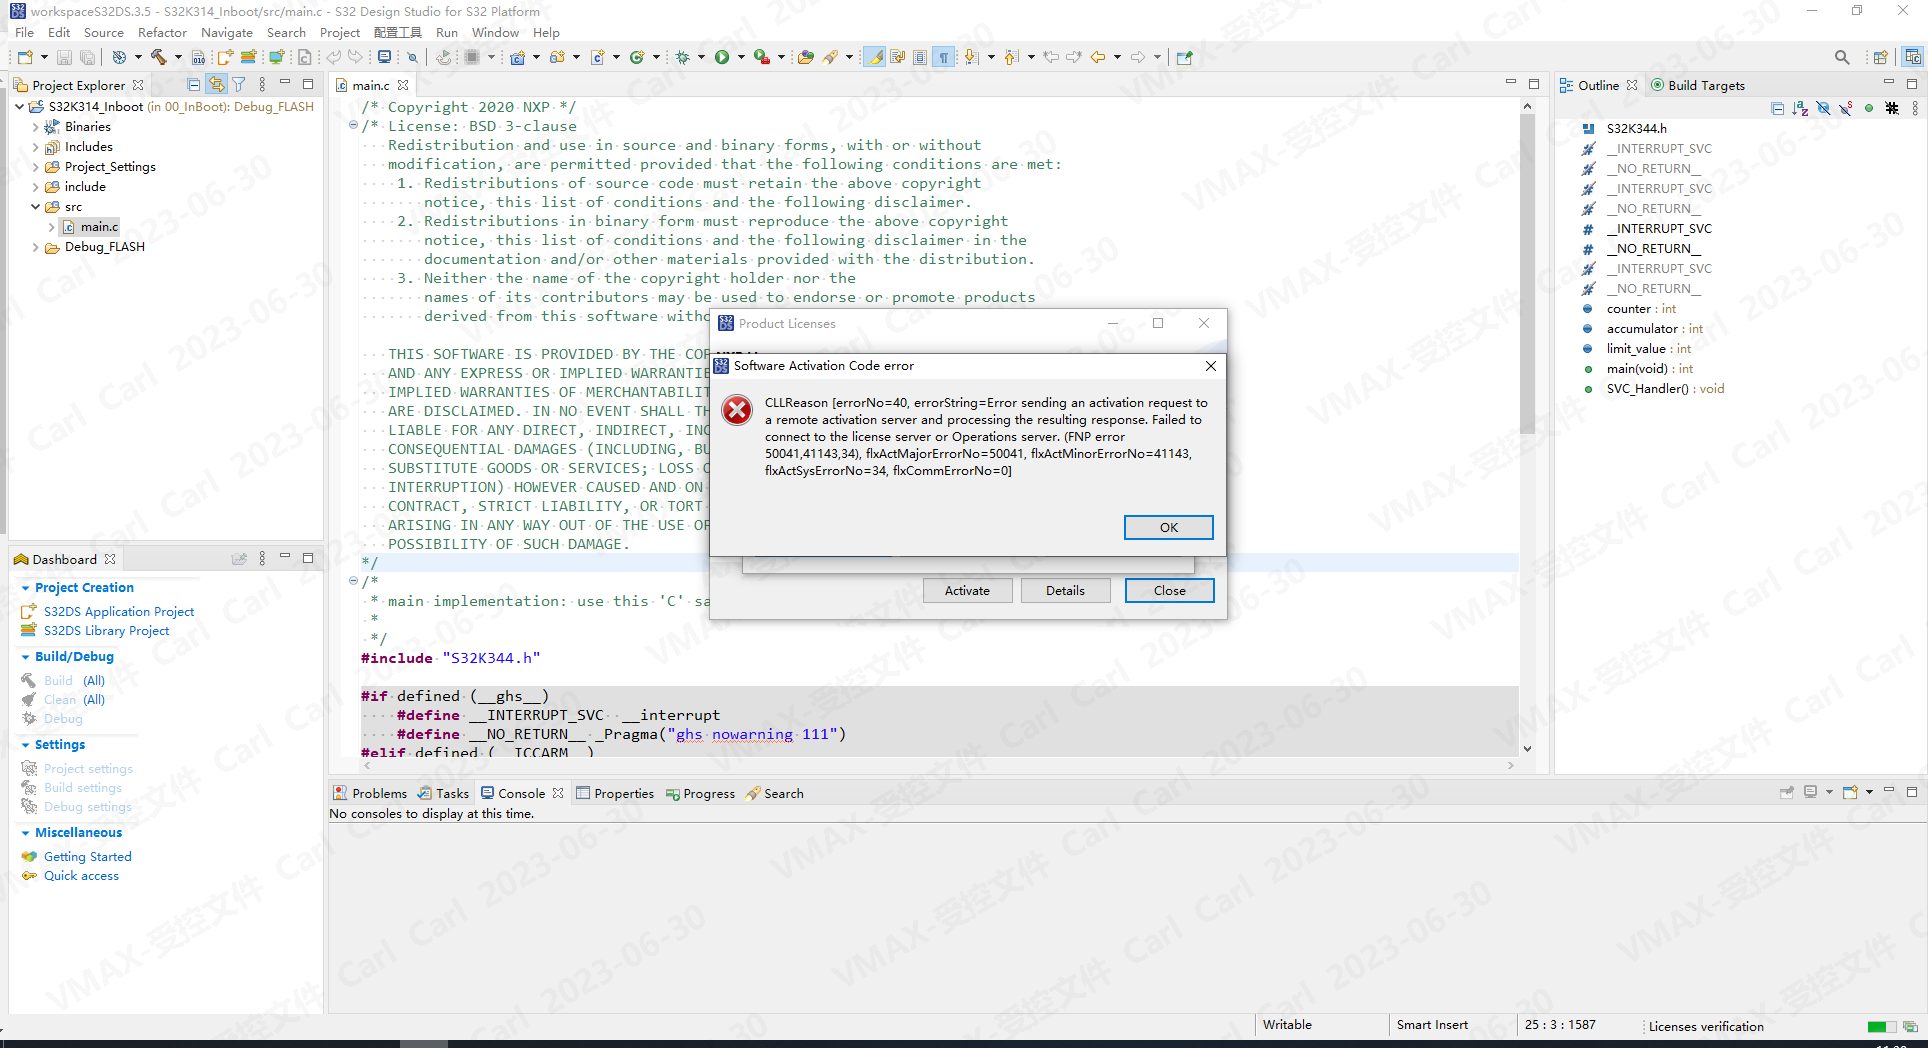Viewport: 1928px width, 1048px height.
Task: Click the Activate button in Product Licenses dialog
Action: pos(967,590)
